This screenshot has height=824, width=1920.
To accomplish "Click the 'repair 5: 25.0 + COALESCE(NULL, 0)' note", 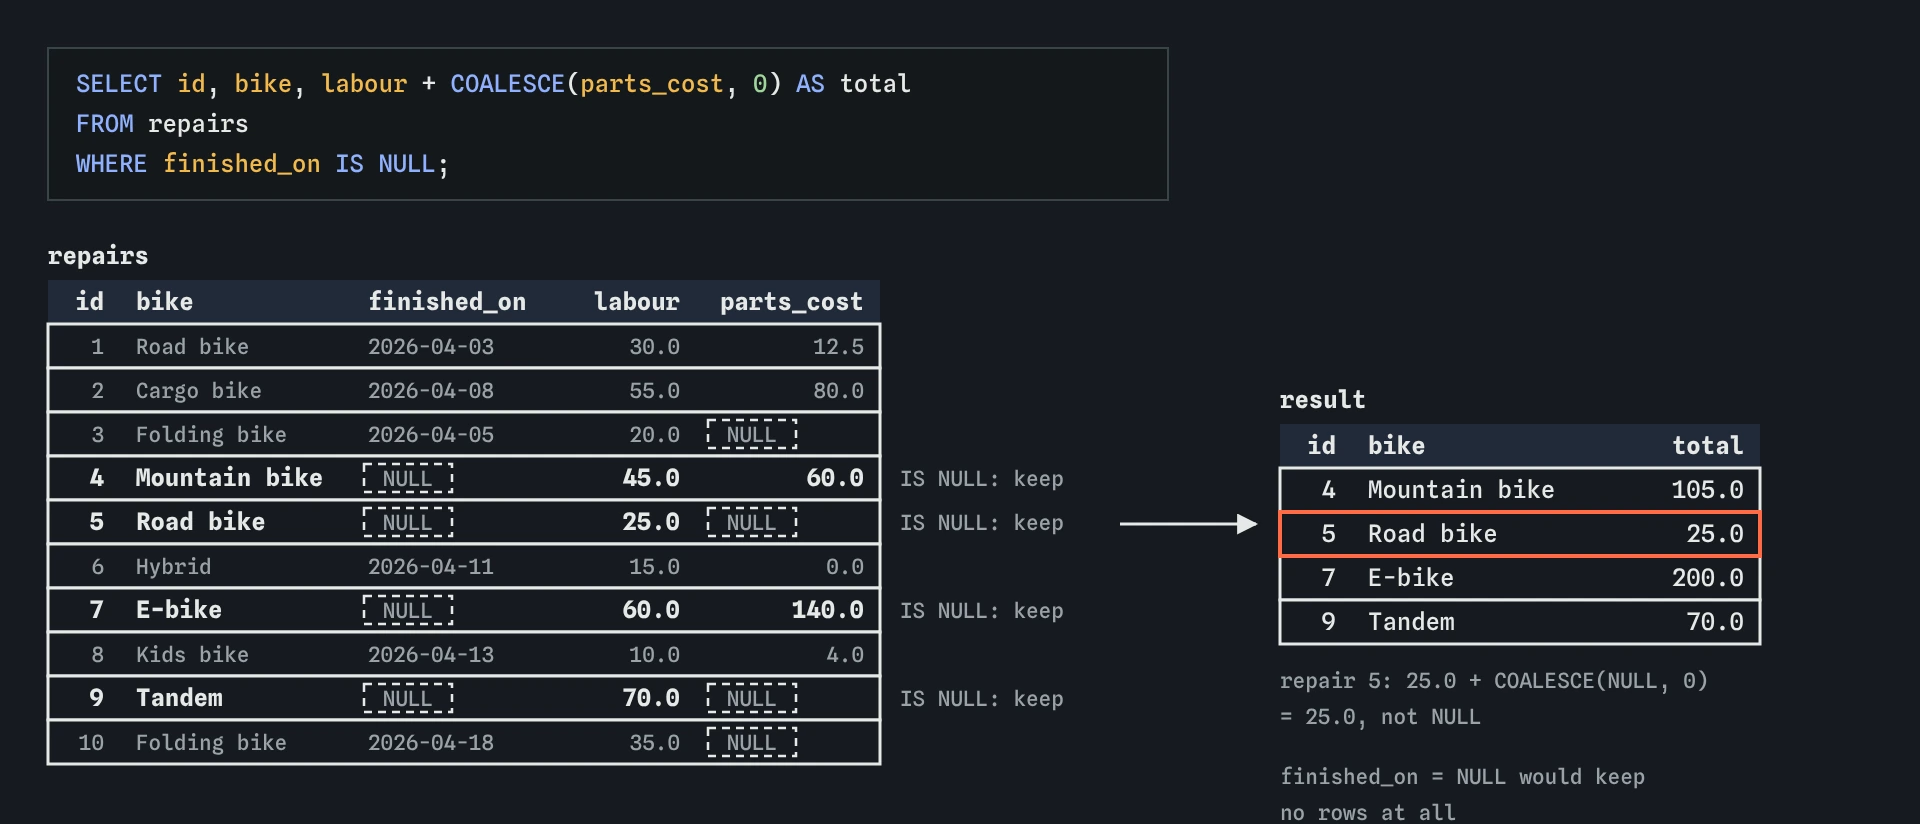I will (x=1494, y=681).
